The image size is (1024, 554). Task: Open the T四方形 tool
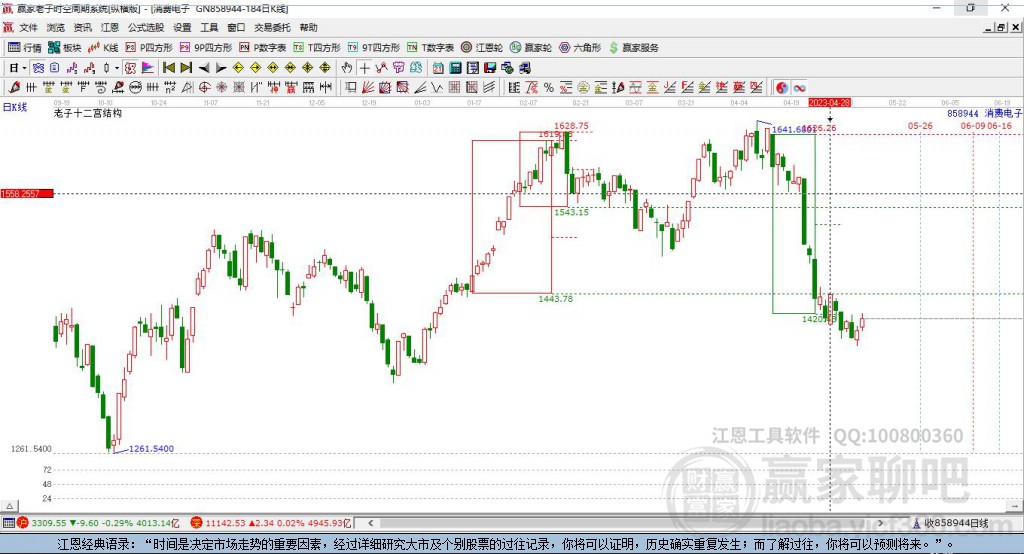click(317, 48)
